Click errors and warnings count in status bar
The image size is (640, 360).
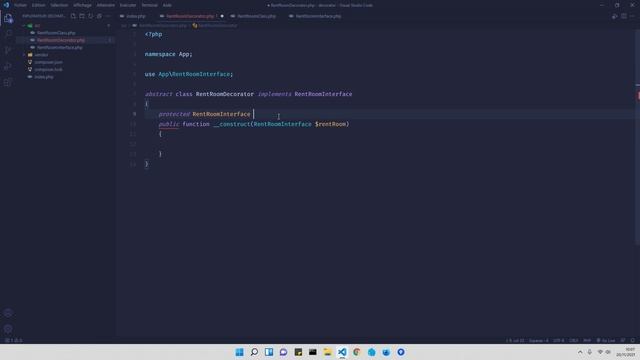pos(14,340)
